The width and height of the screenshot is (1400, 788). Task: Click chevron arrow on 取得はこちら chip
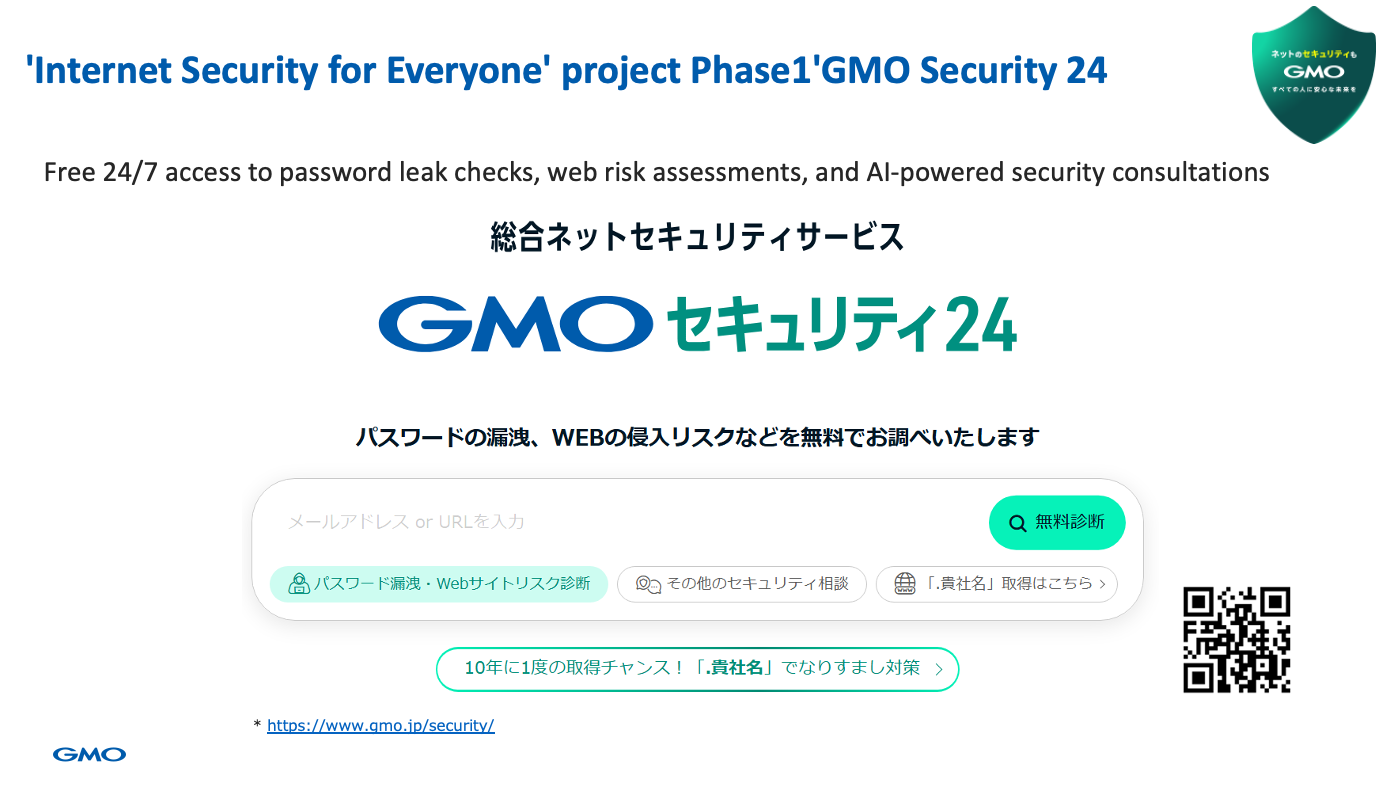click(1102, 584)
